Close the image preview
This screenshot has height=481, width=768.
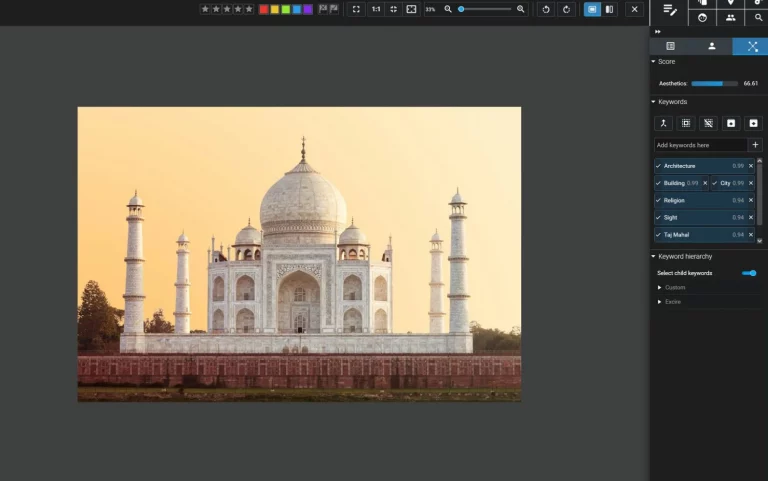click(x=634, y=9)
